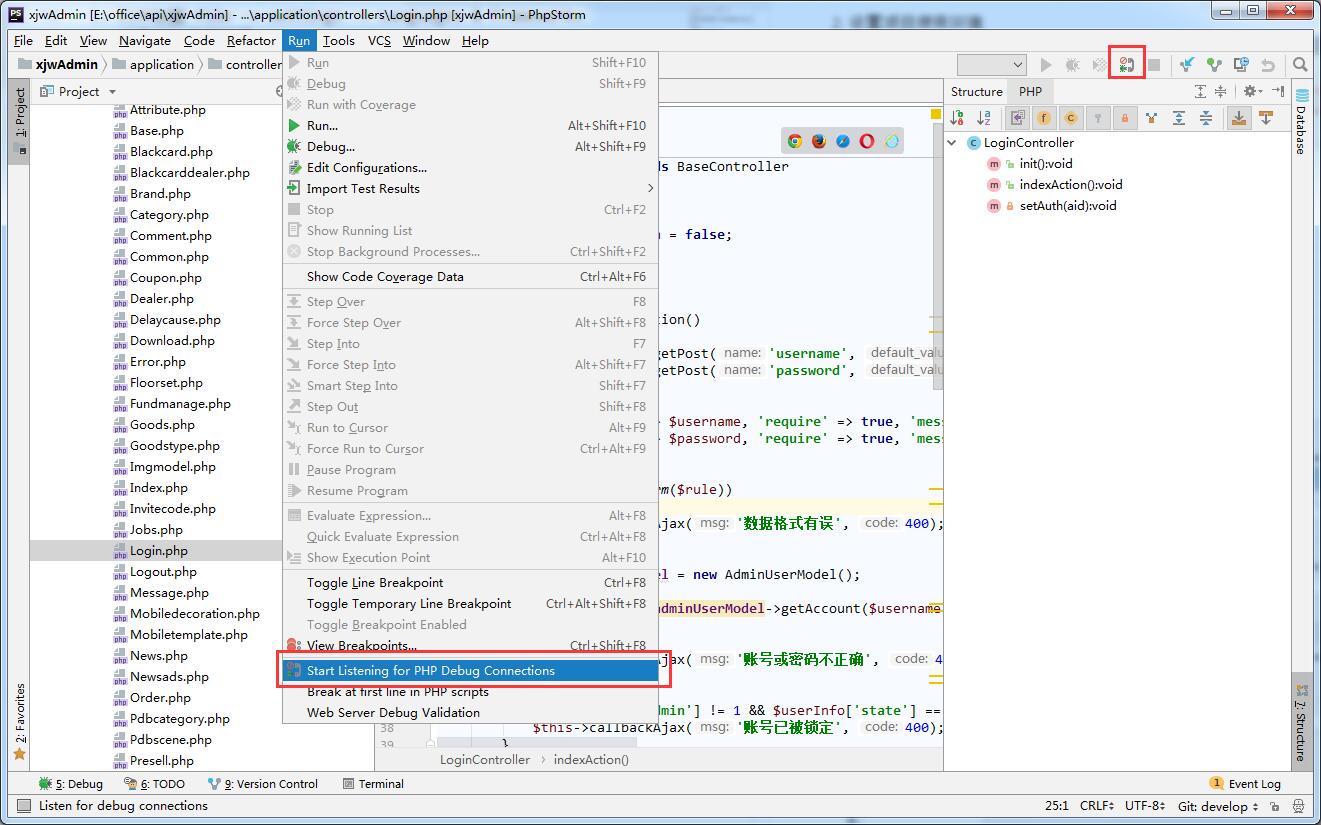
Task: Open in Safari browser icon
Action: 843,141
